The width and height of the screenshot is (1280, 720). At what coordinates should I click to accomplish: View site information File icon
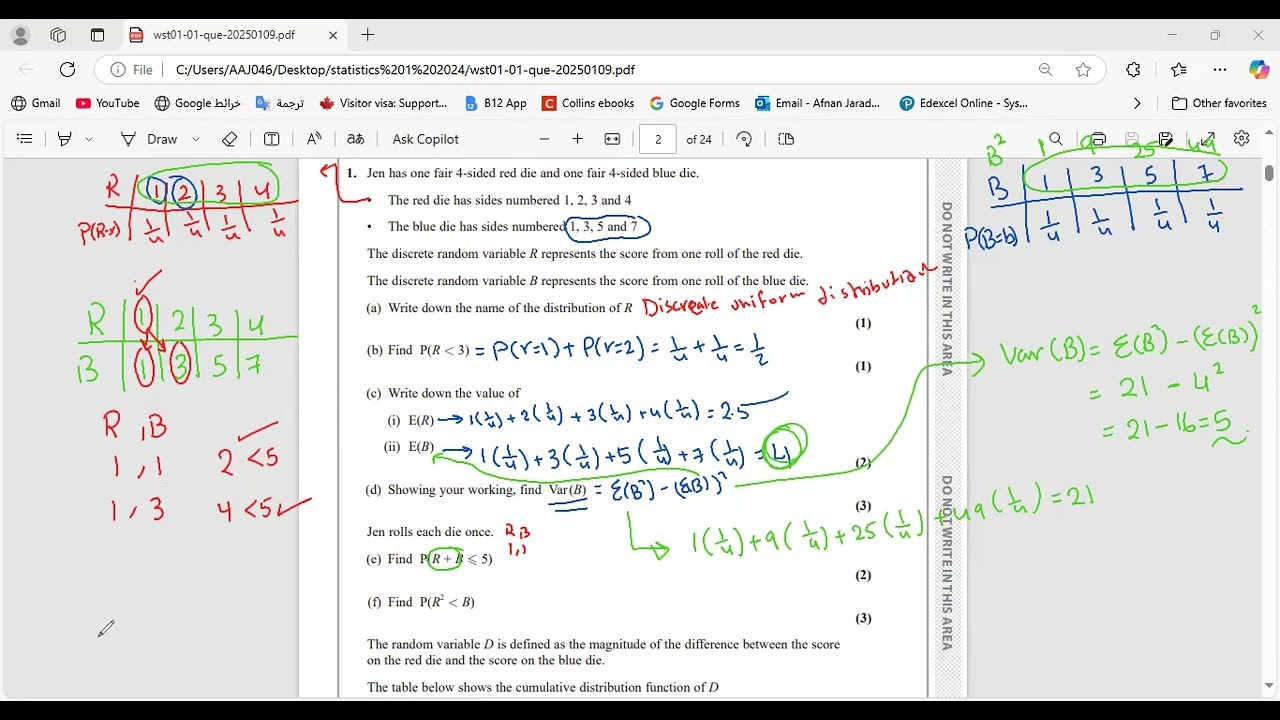132,70
